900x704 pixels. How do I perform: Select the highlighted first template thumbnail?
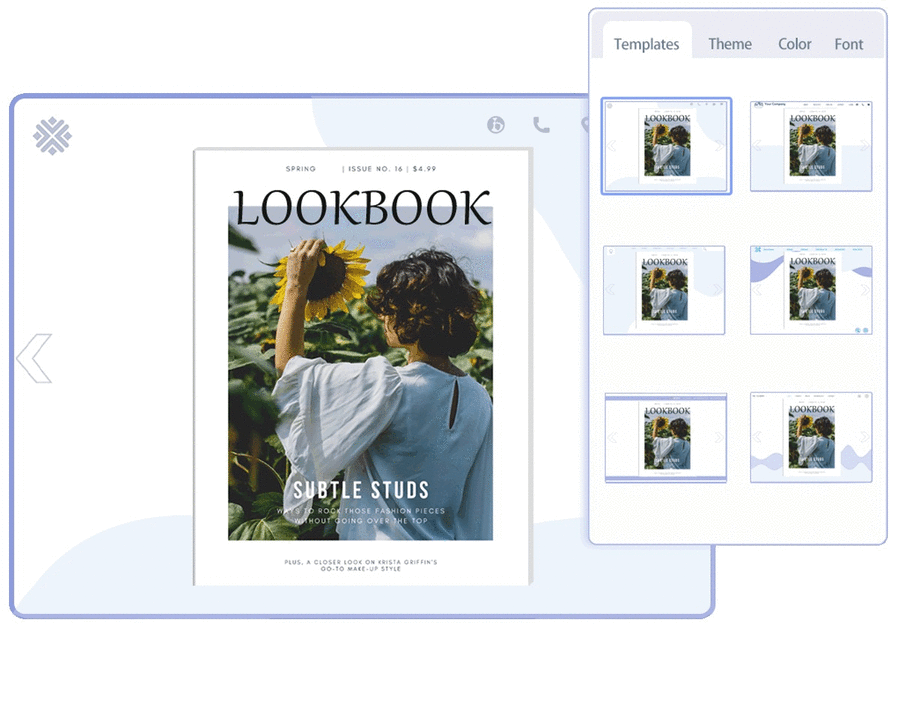point(666,145)
